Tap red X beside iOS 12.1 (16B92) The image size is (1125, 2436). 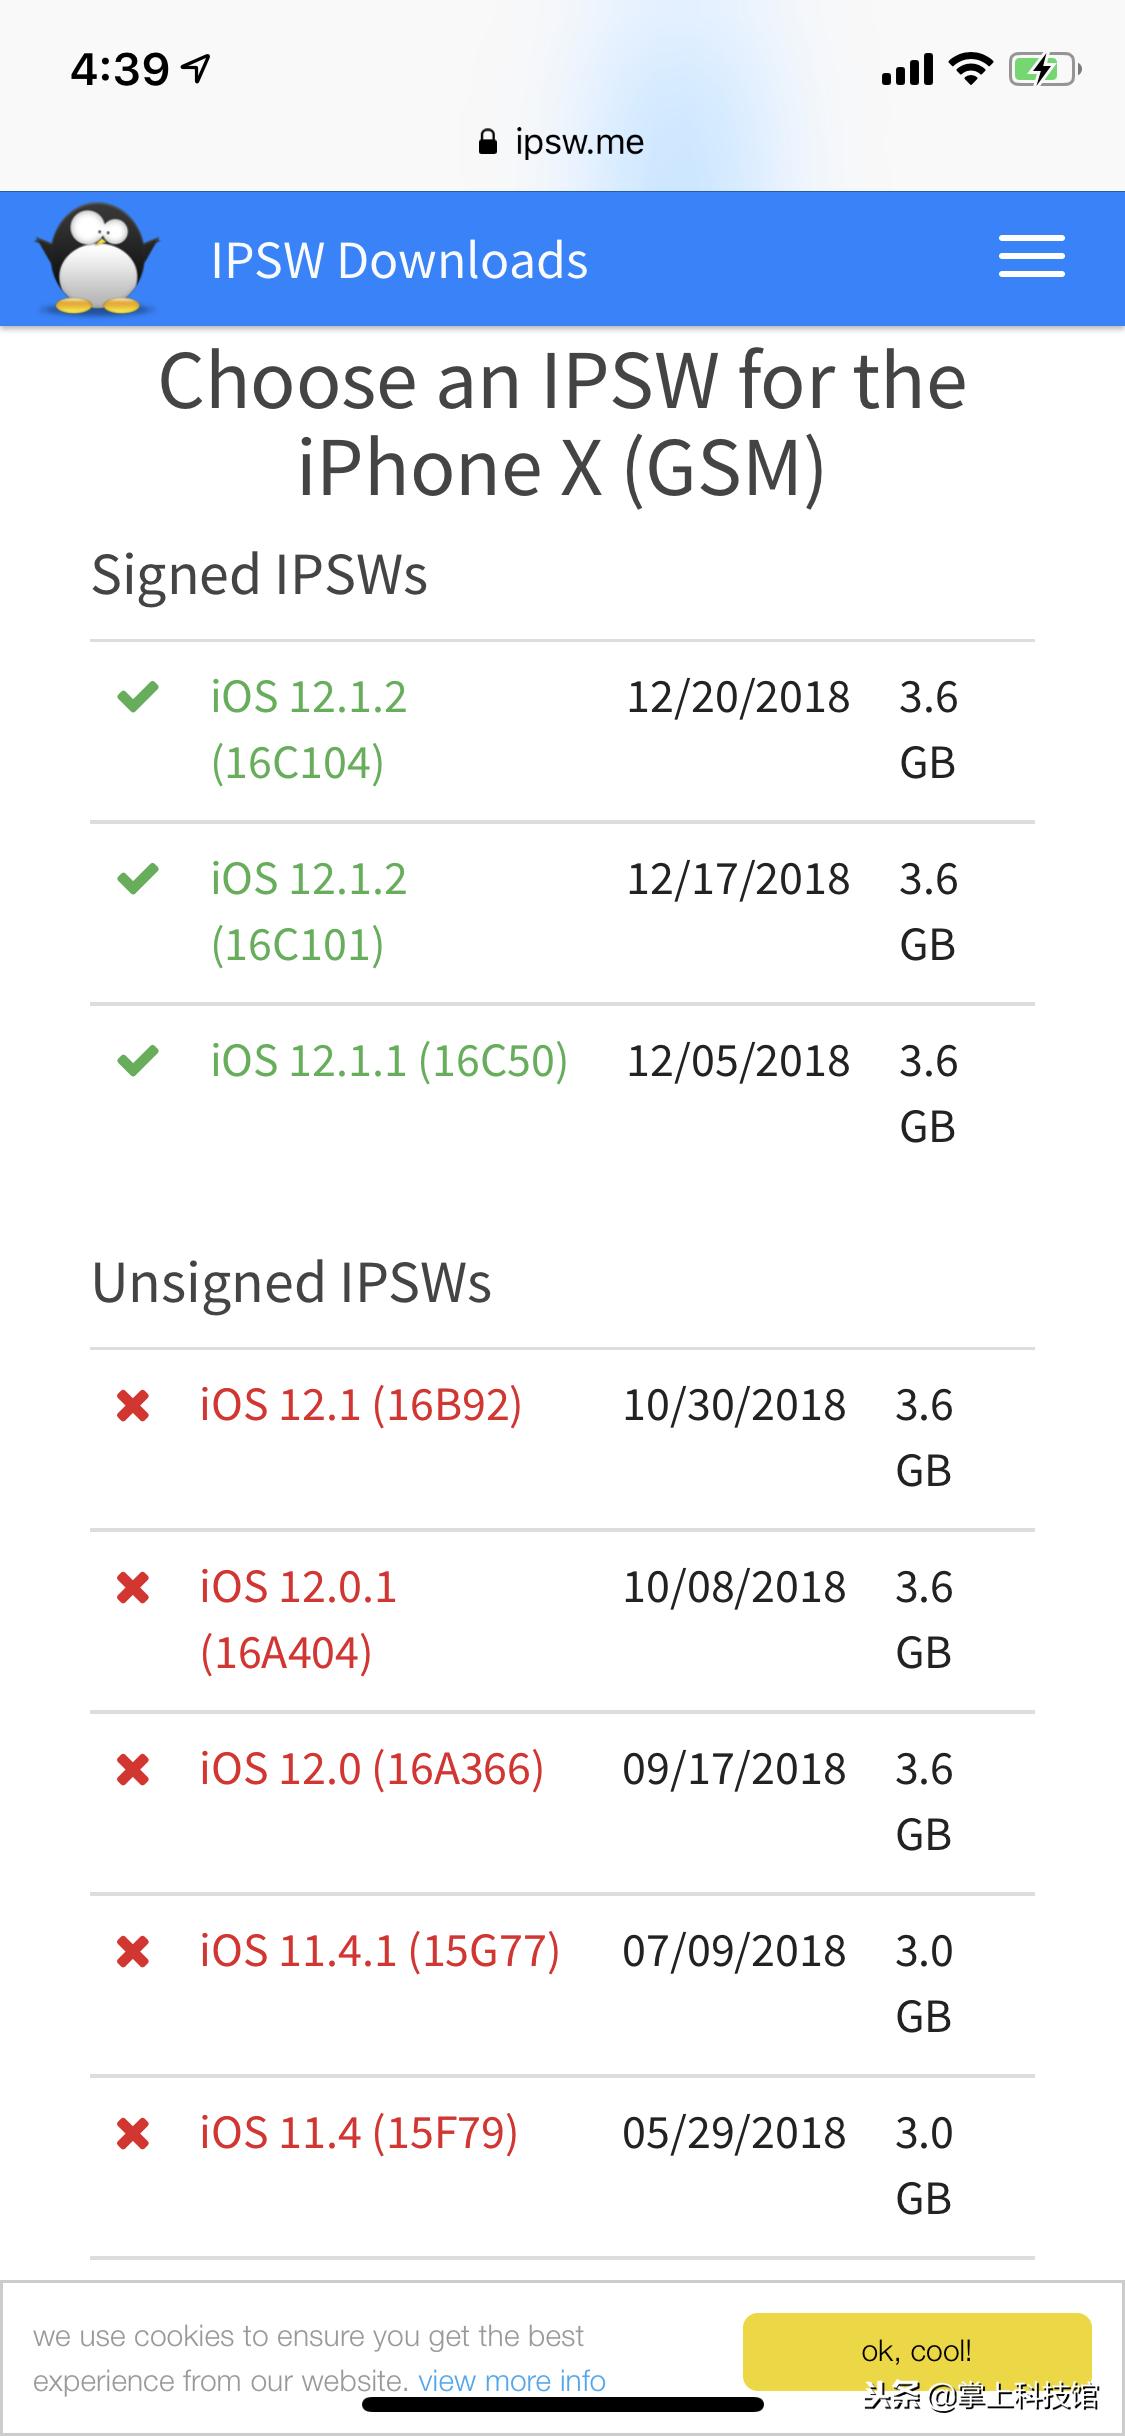pos(133,1406)
